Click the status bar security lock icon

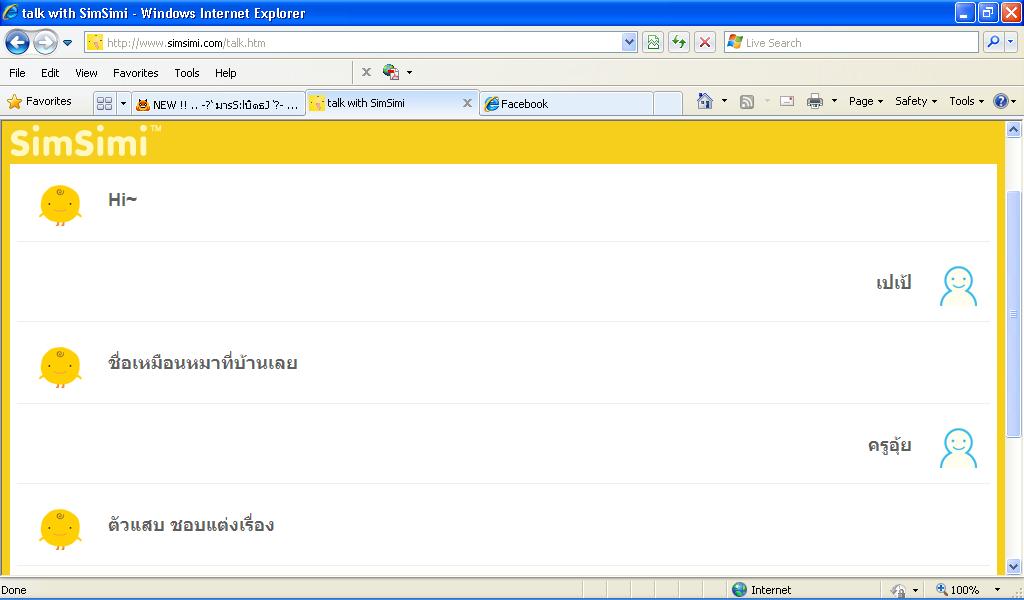(x=899, y=590)
